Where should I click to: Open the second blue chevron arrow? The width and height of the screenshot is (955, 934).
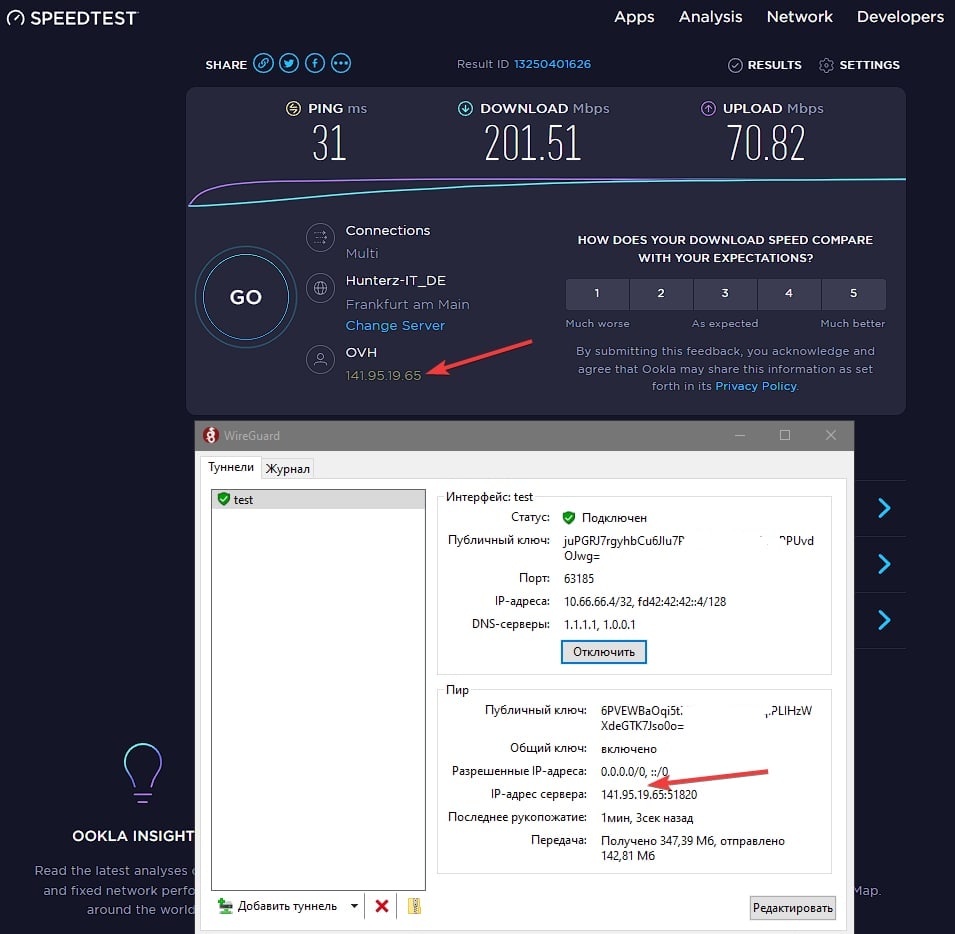[884, 564]
